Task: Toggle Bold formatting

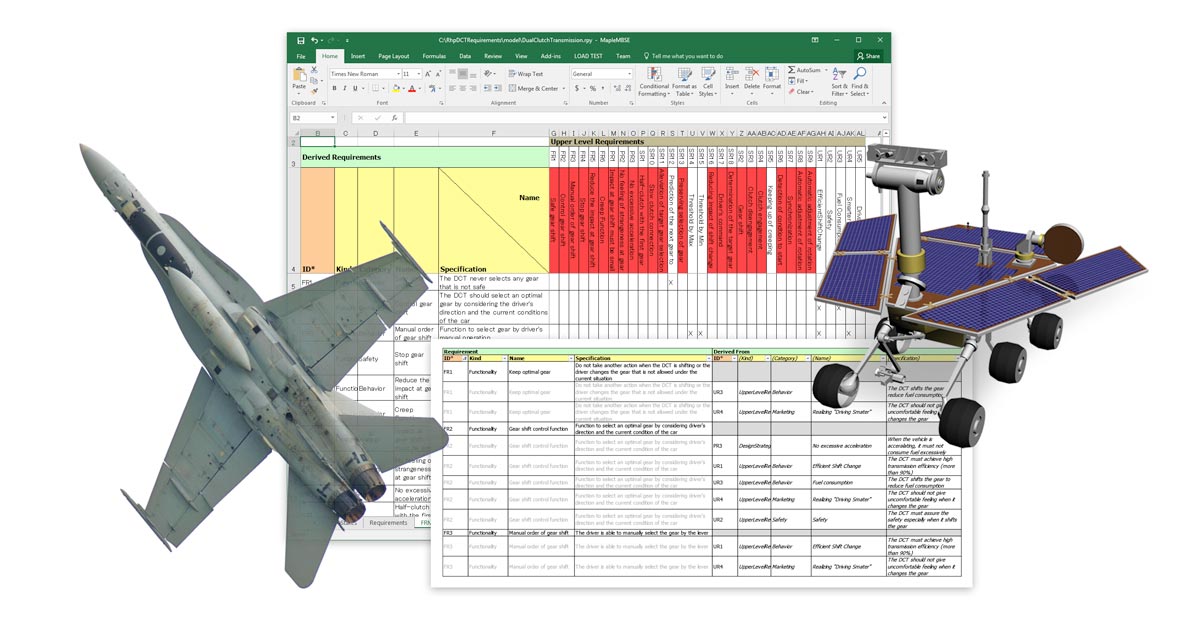Action: click(x=334, y=89)
